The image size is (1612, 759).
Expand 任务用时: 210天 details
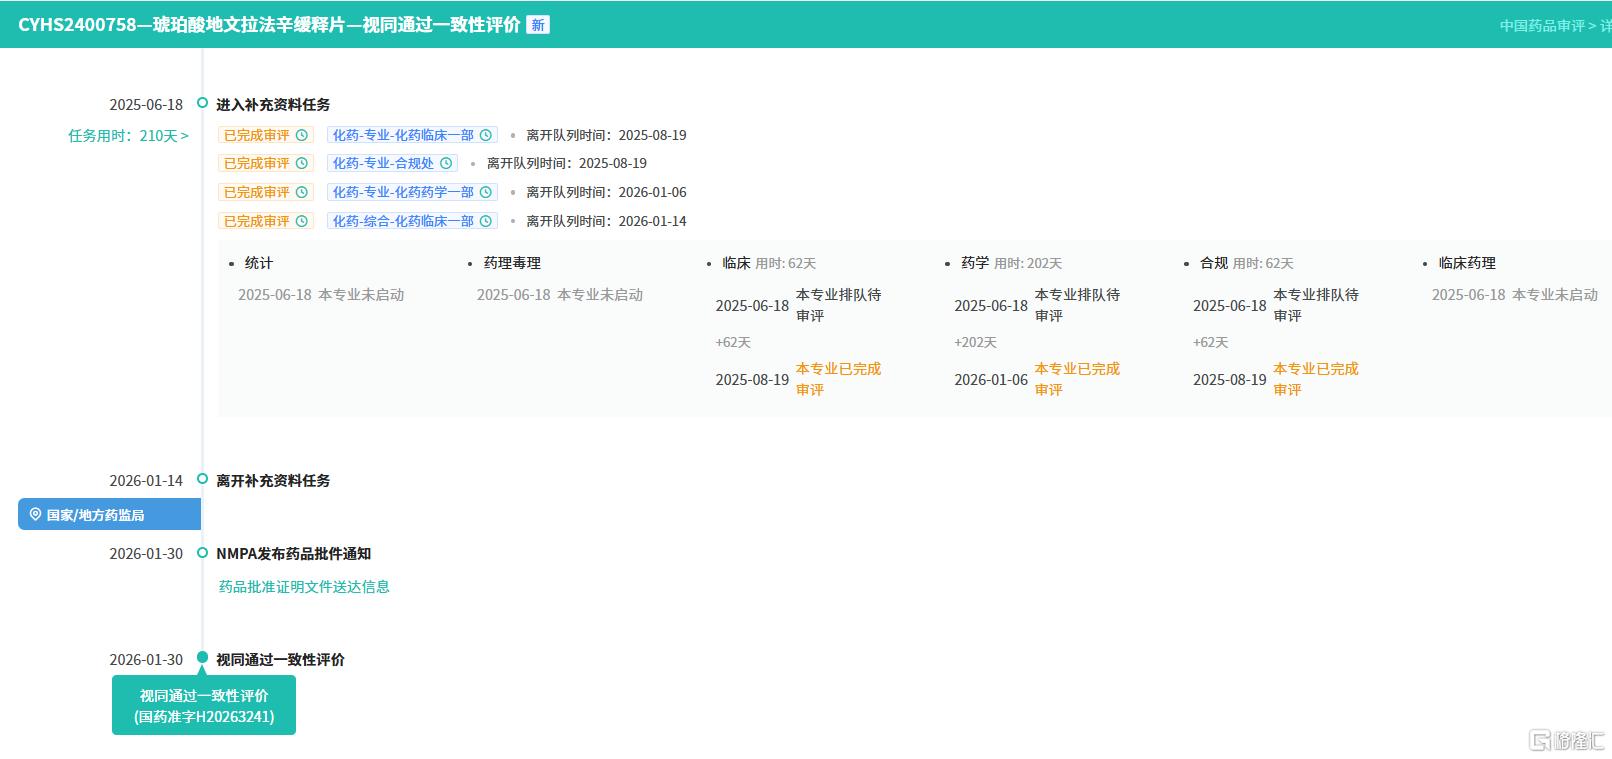(x=128, y=136)
